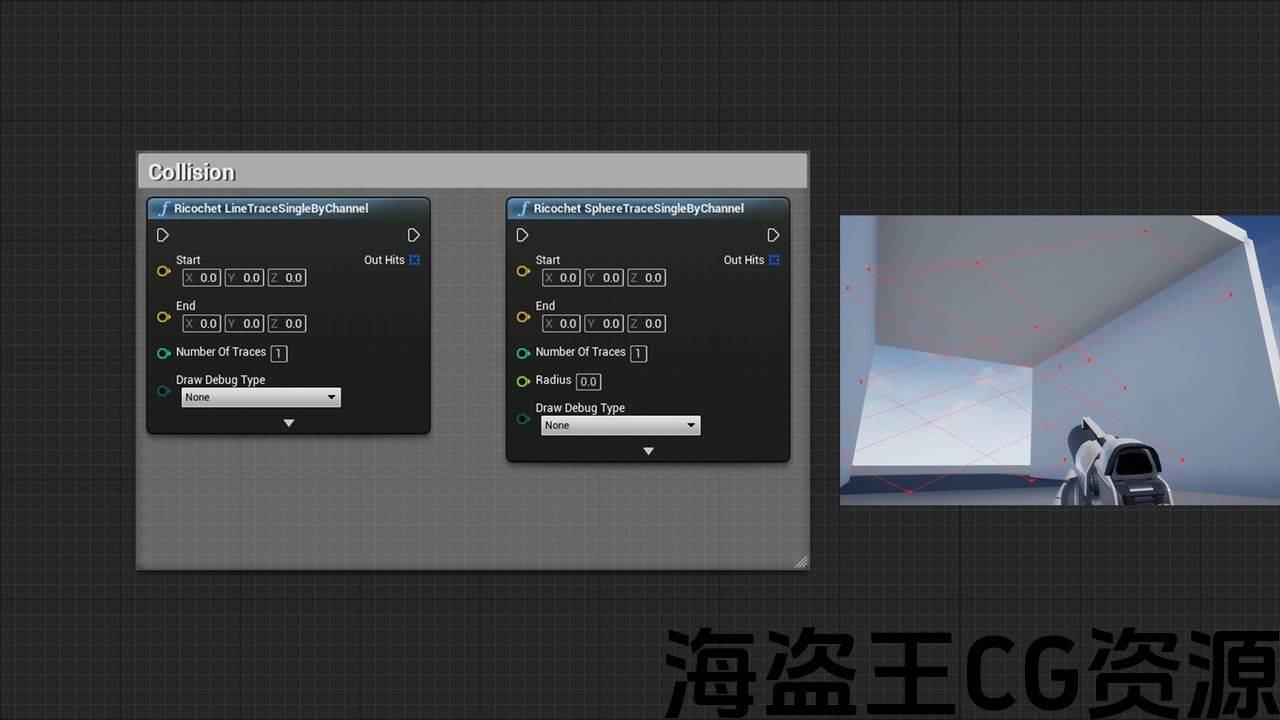Viewport: 1280px width, 720px height.
Task: Click the SphereTrace node output execution pin
Action: (x=773, y=235)
